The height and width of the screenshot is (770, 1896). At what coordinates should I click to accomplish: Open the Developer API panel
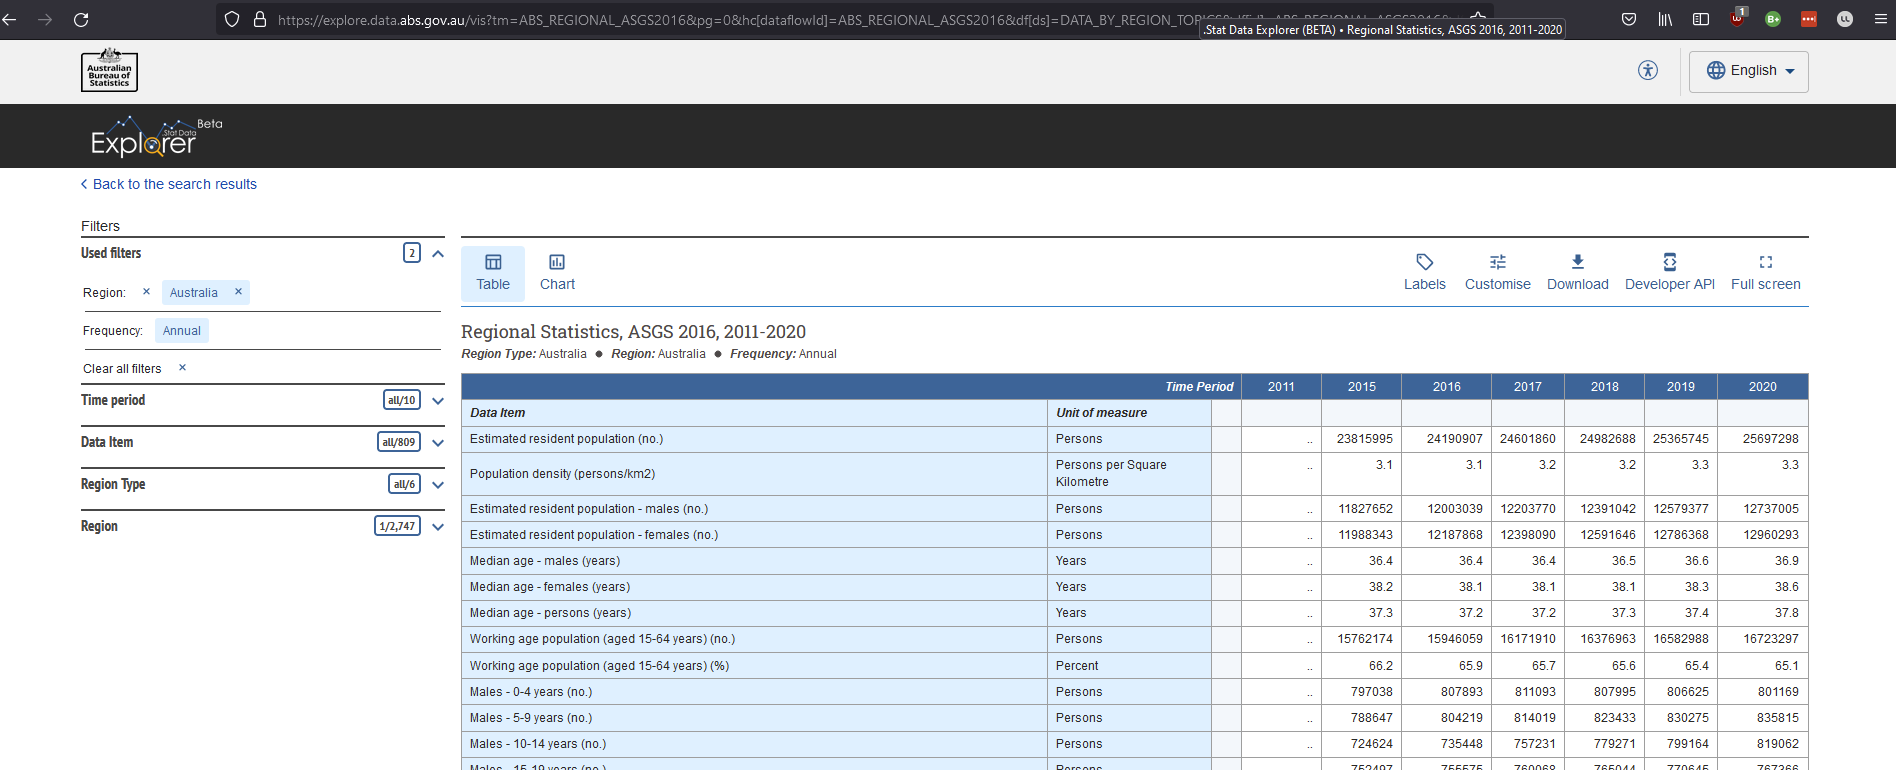[1669, 273]
